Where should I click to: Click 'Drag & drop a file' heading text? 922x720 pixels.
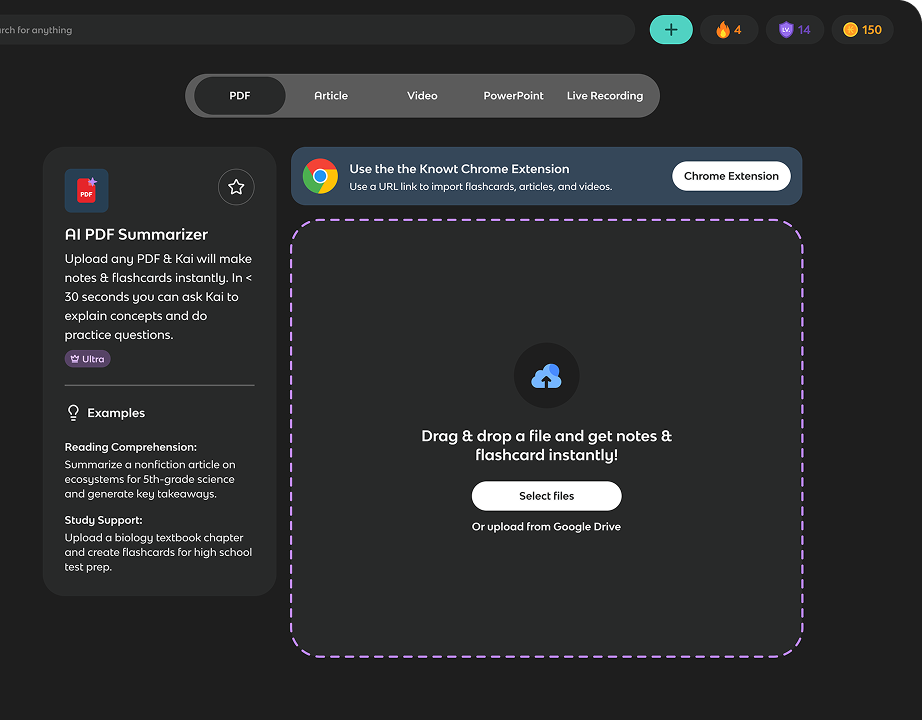pos(546,445)
